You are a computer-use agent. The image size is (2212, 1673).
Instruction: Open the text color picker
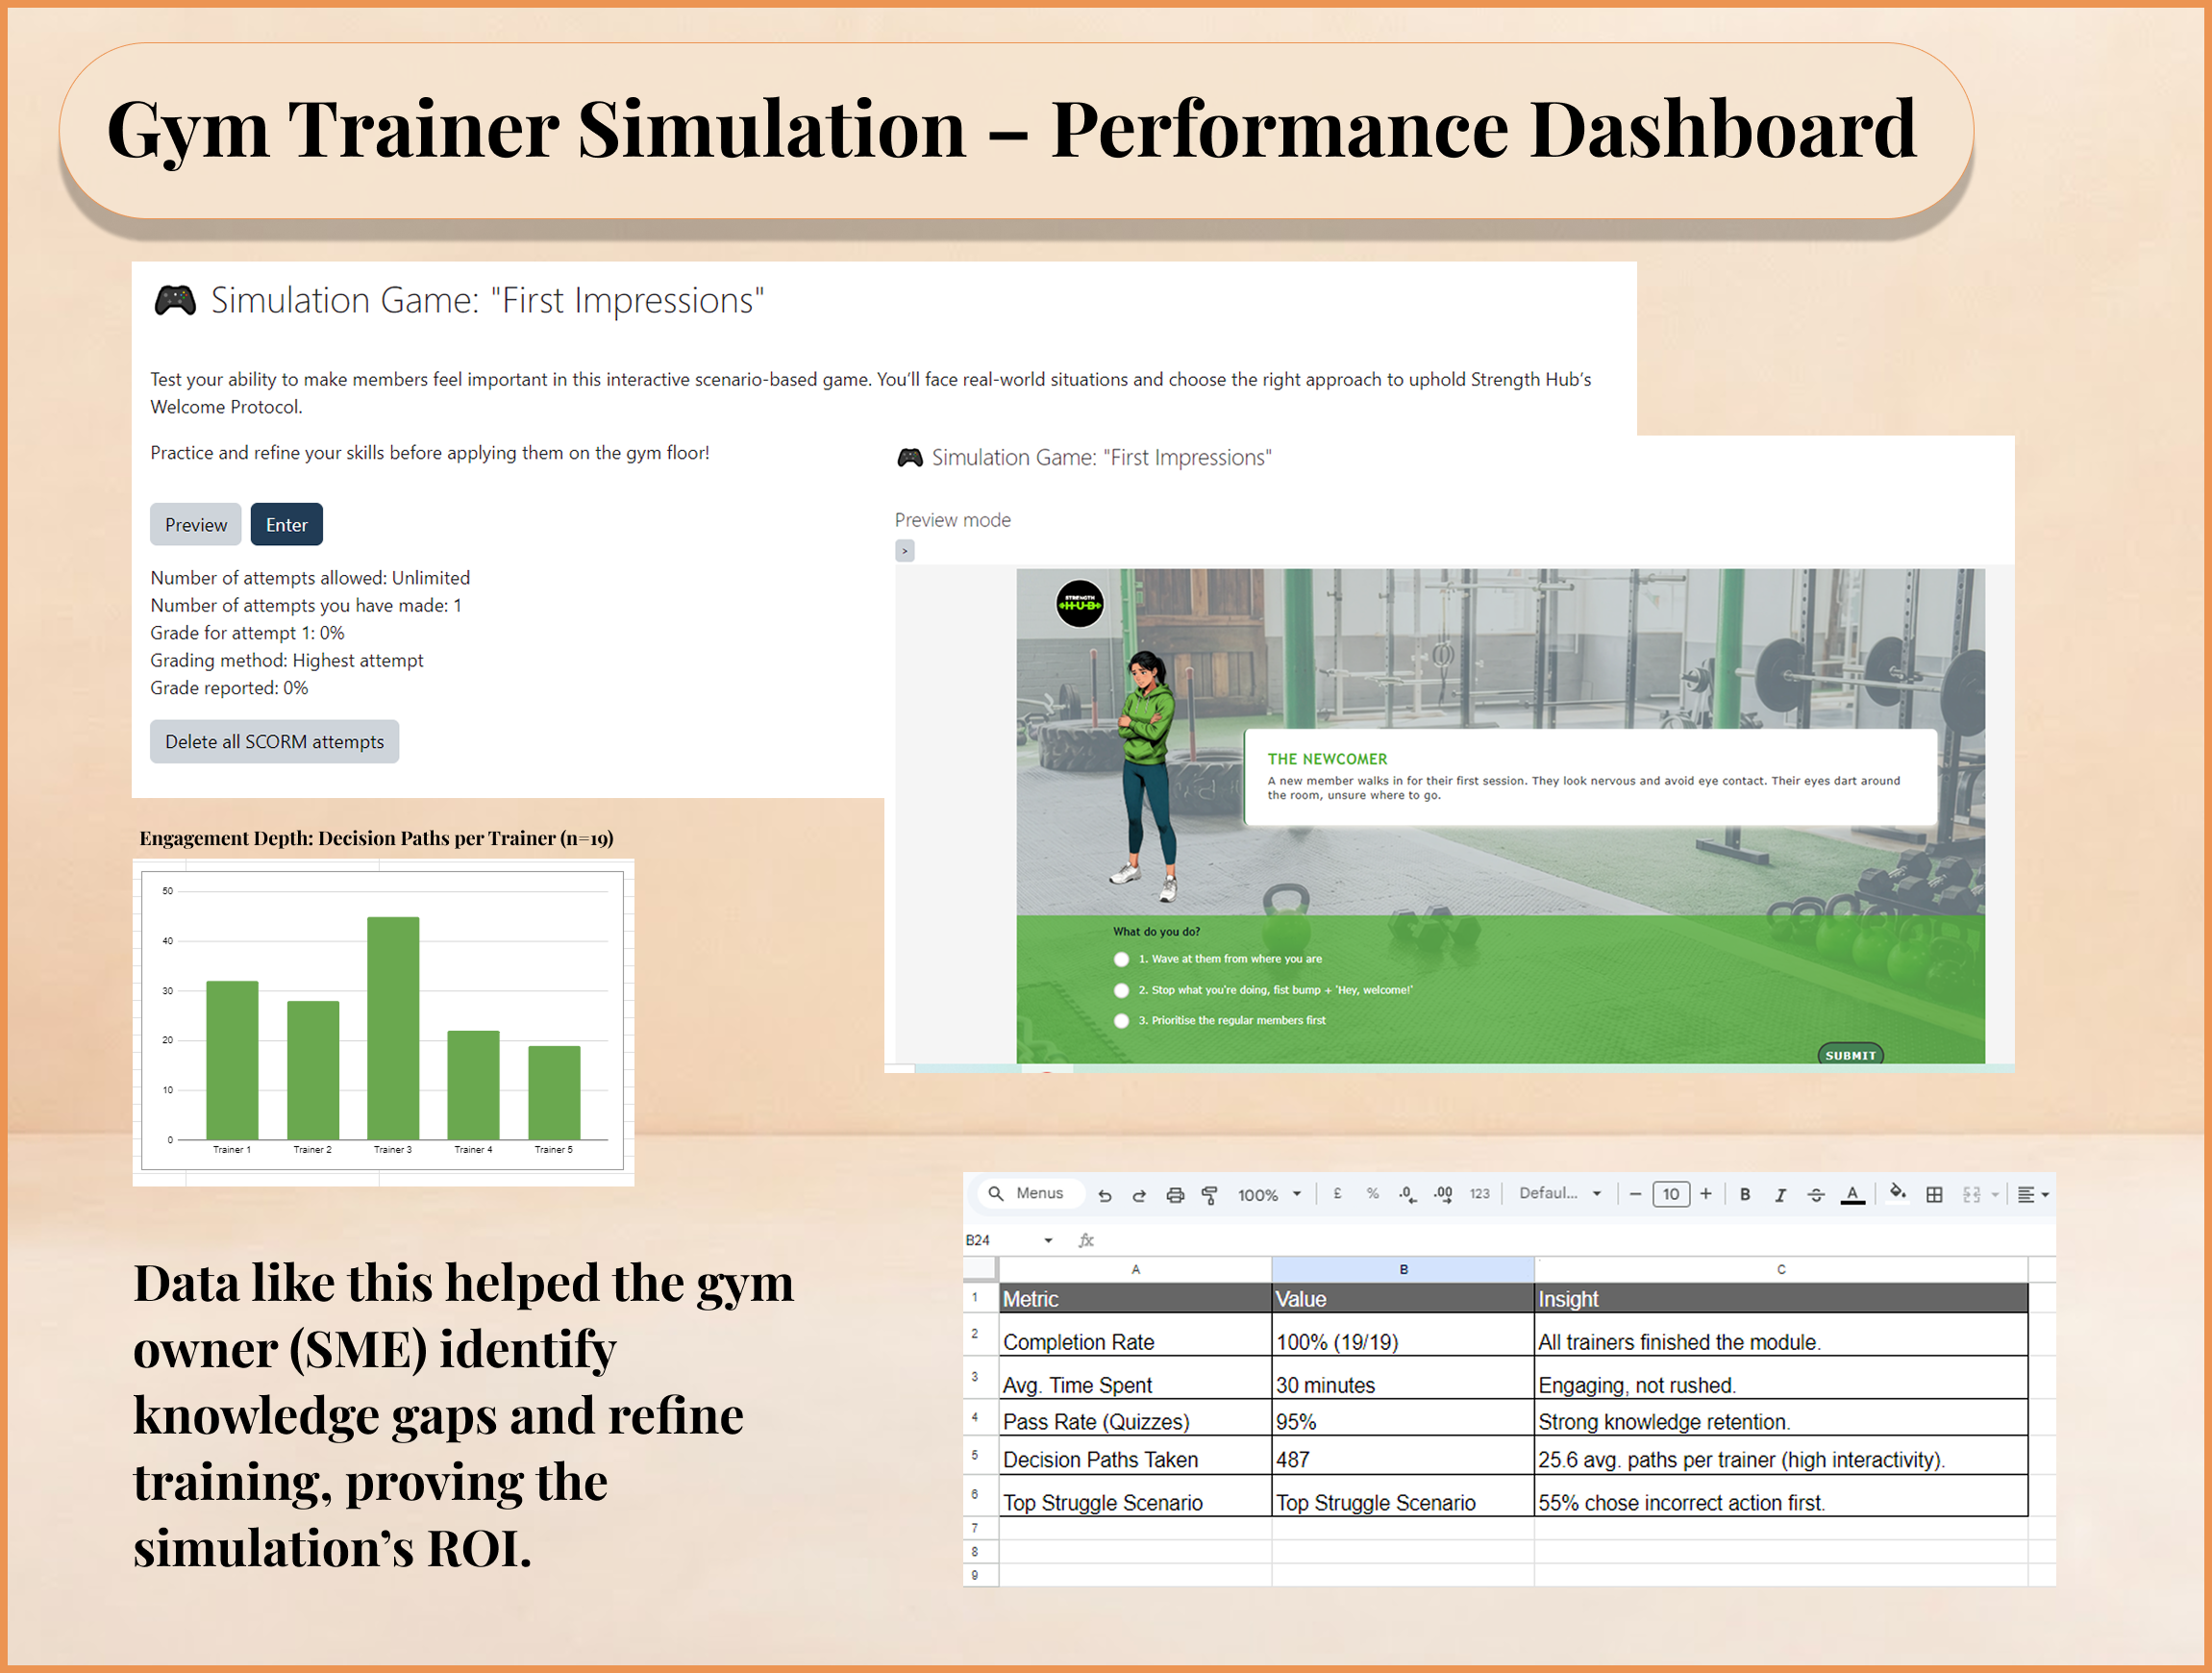coord(1853,1195)
